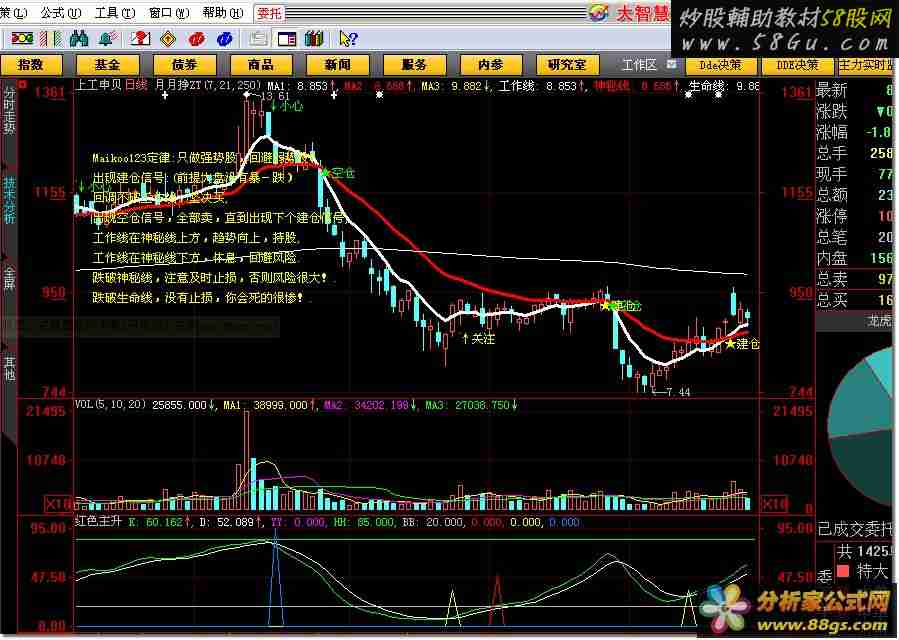This screenshot has height=640, width=899.
Task: Click the 上工申贝 stock name label
Action: (99, 85)
